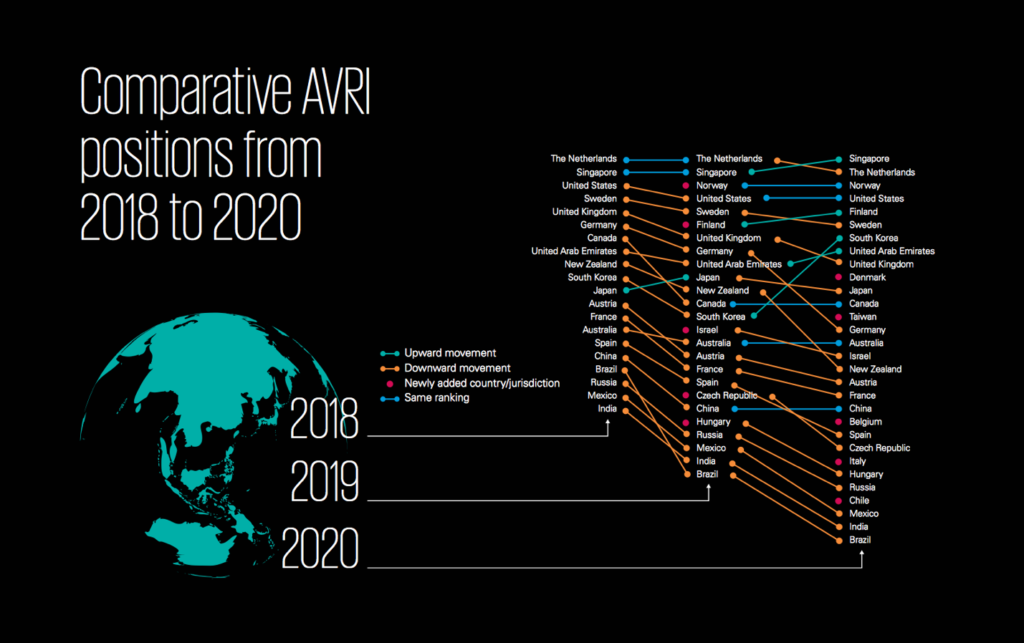Screen dimensions: 1024x643
Task: Click the pink dot next to Denmark
Action: tap(837, 277)
